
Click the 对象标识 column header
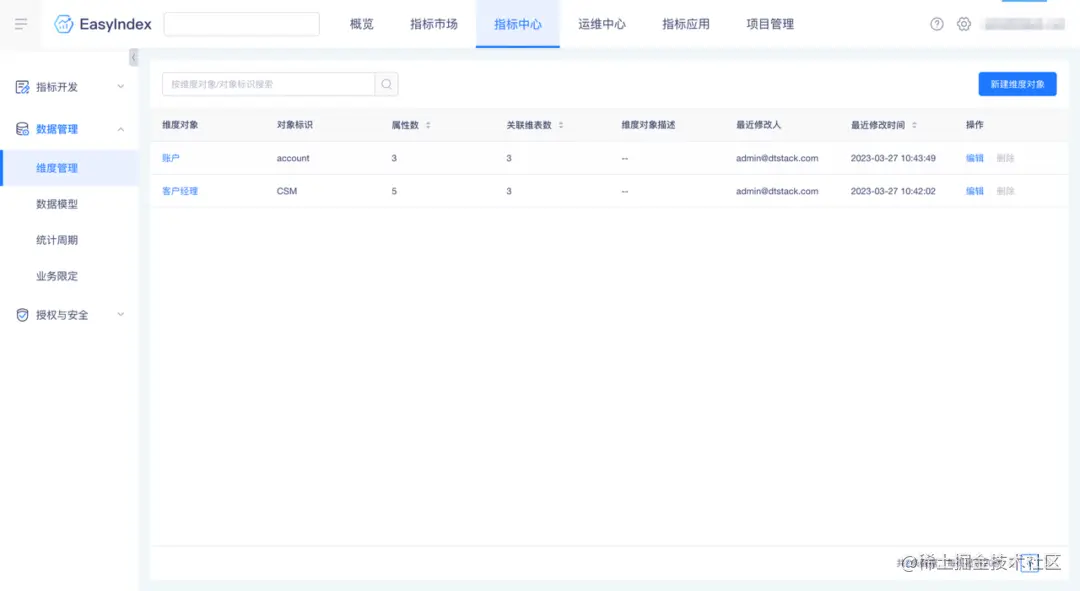295,125
